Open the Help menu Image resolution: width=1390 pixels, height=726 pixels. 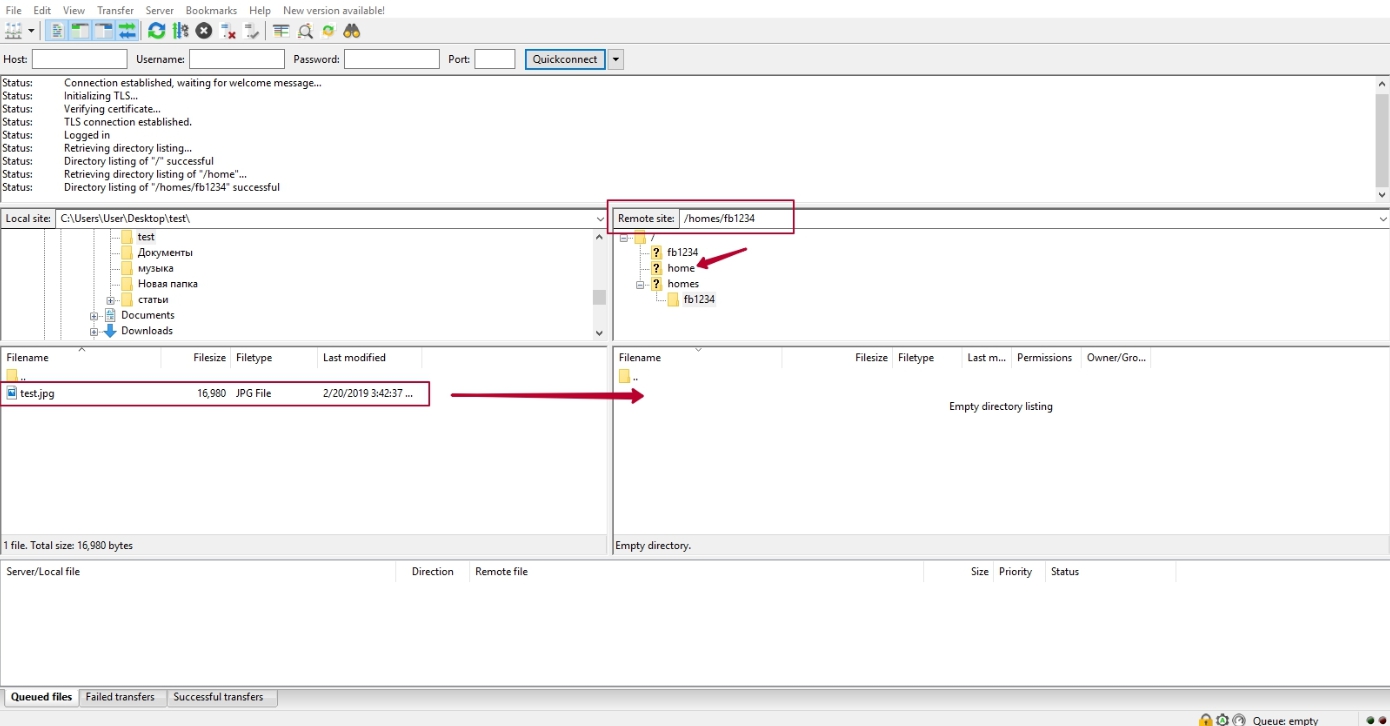260,10
